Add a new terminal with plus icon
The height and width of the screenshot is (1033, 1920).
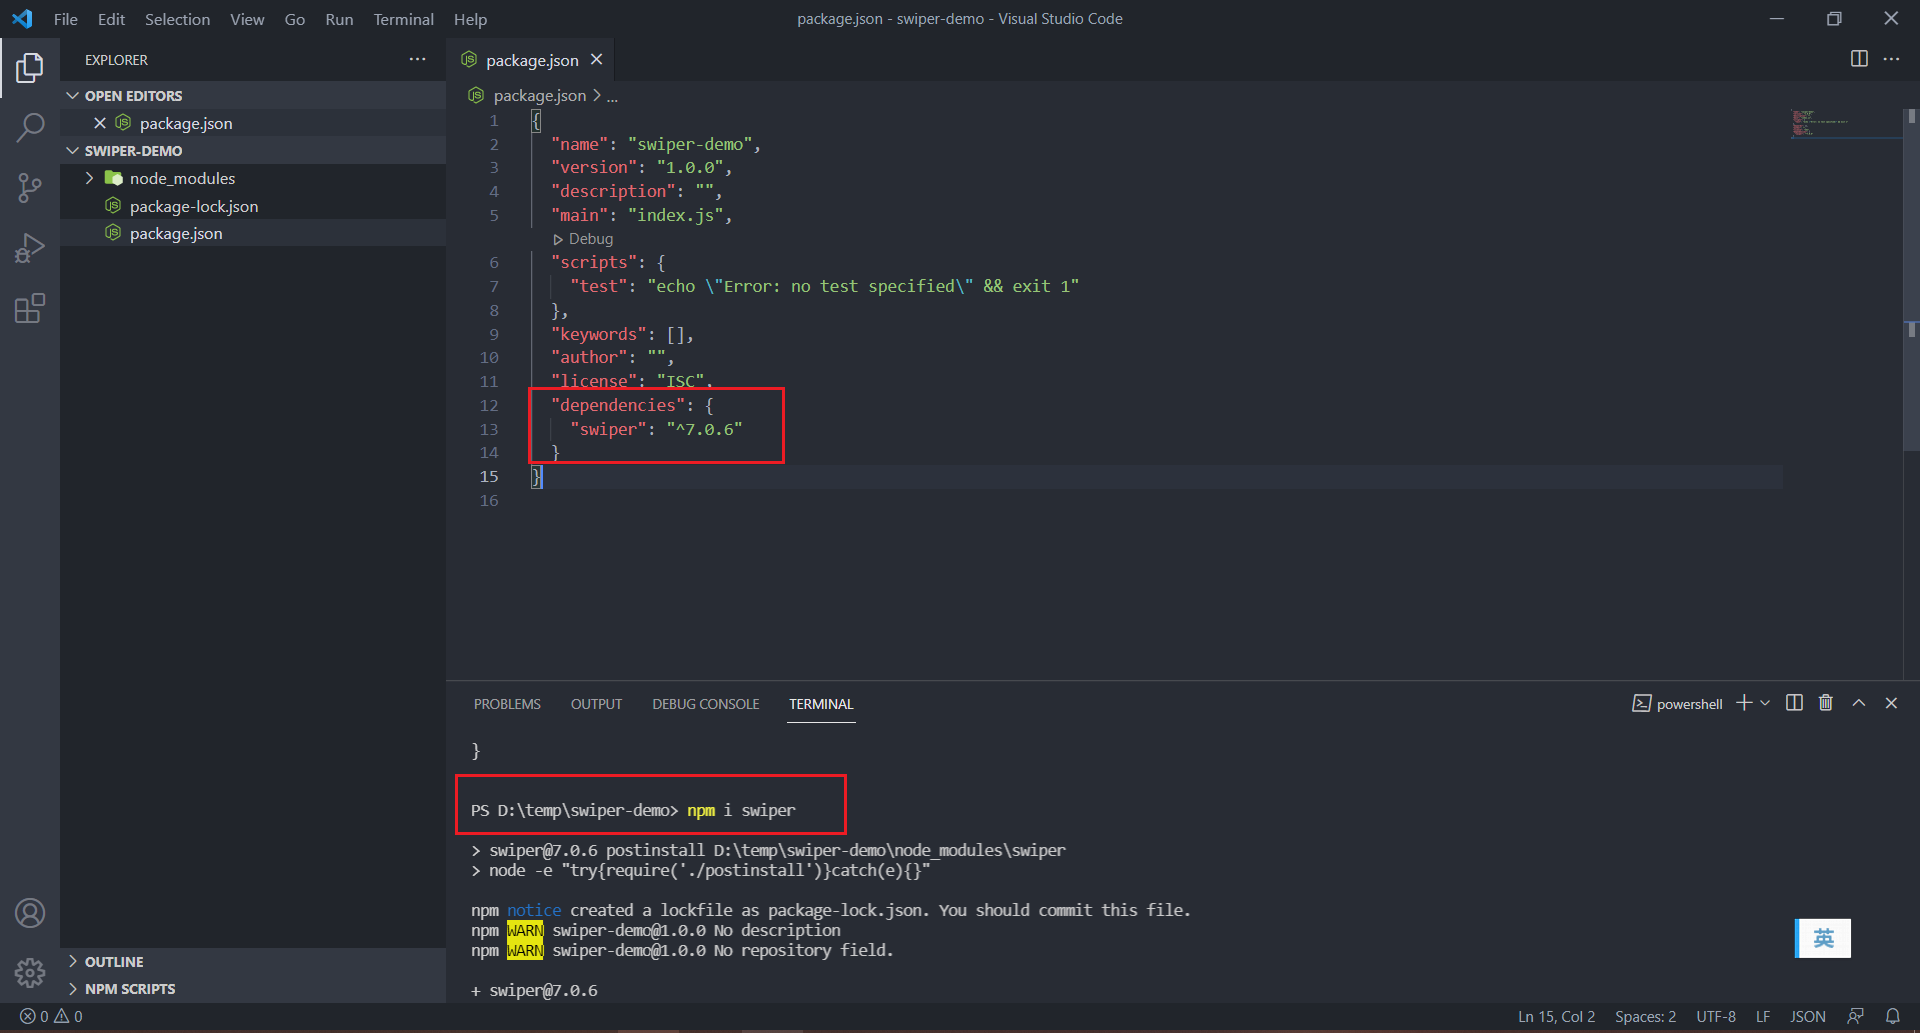point(1744,703)
